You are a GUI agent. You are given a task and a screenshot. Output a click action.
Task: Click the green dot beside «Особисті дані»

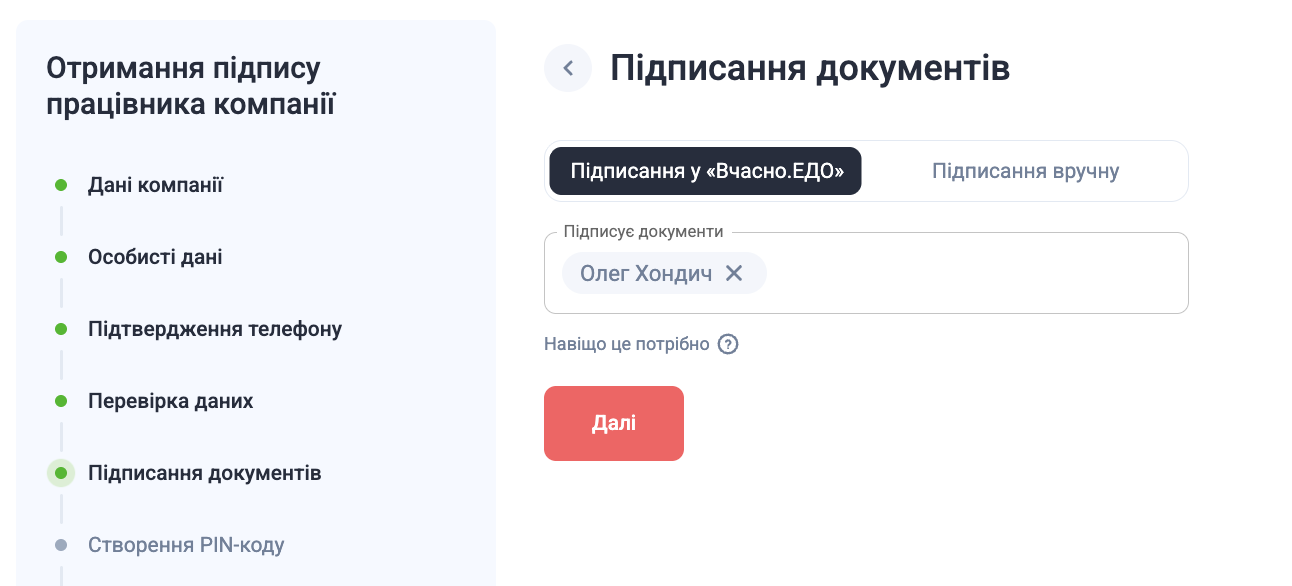[61, 257]
